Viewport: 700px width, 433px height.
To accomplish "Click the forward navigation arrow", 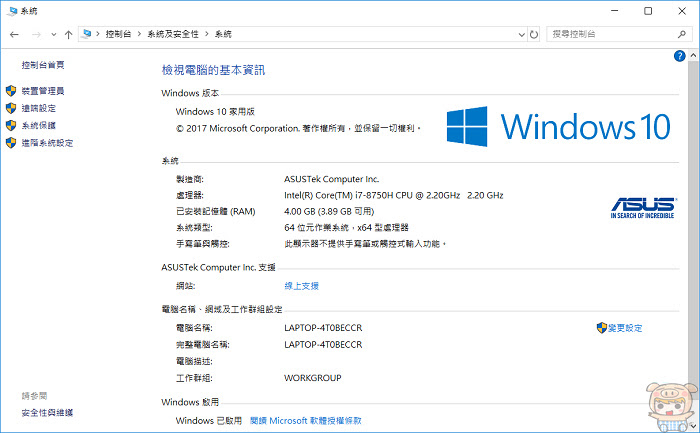I will click(37, 34).
